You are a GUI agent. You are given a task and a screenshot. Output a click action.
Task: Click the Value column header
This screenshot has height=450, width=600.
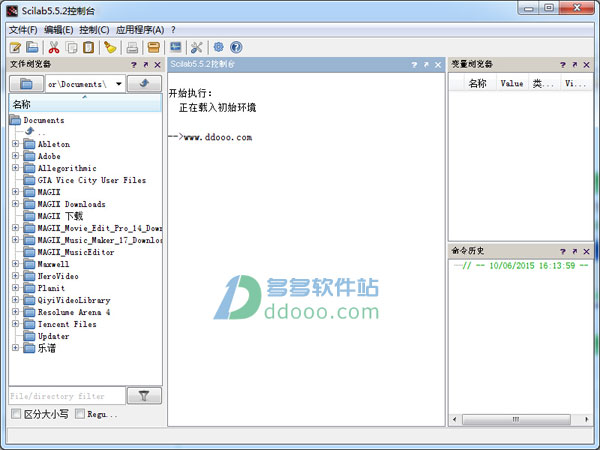512,83
